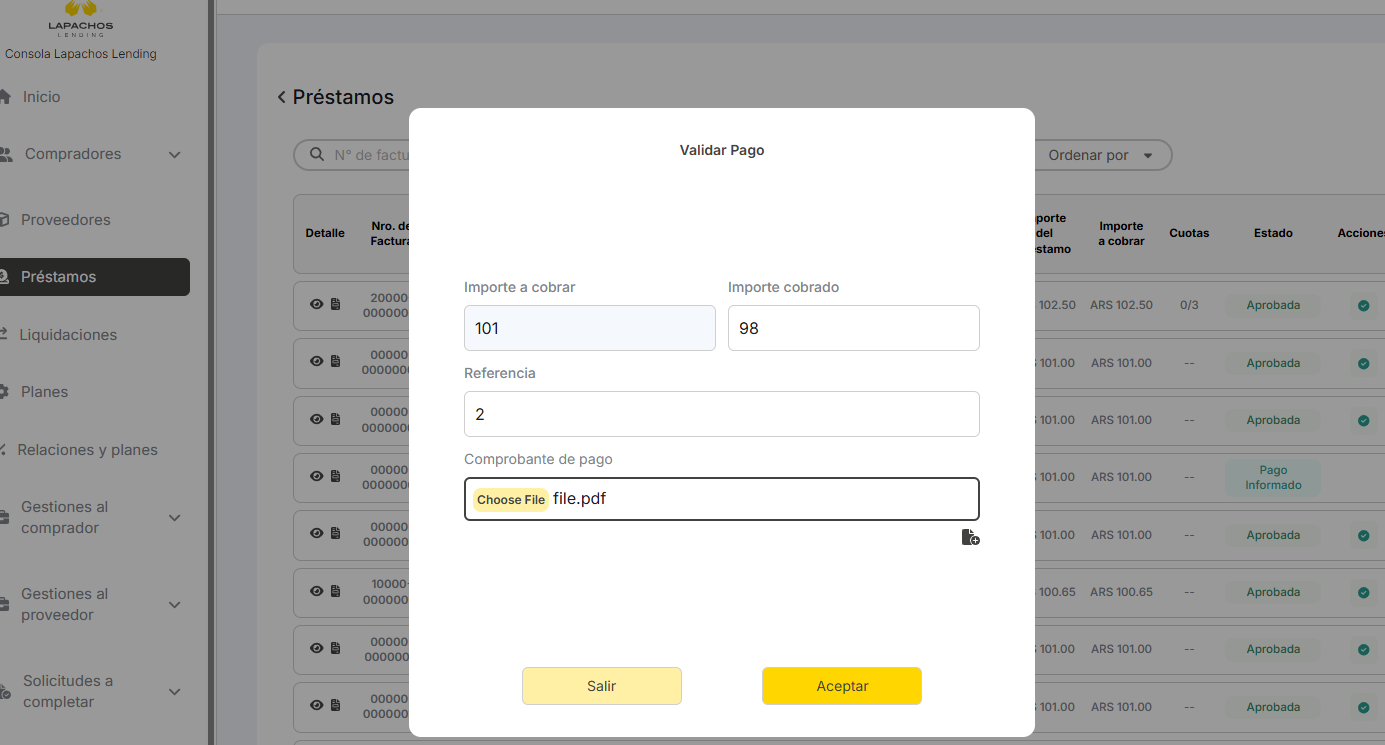
Task: Click the Inicio home icon in the sidebar
Action: [5, 97]
